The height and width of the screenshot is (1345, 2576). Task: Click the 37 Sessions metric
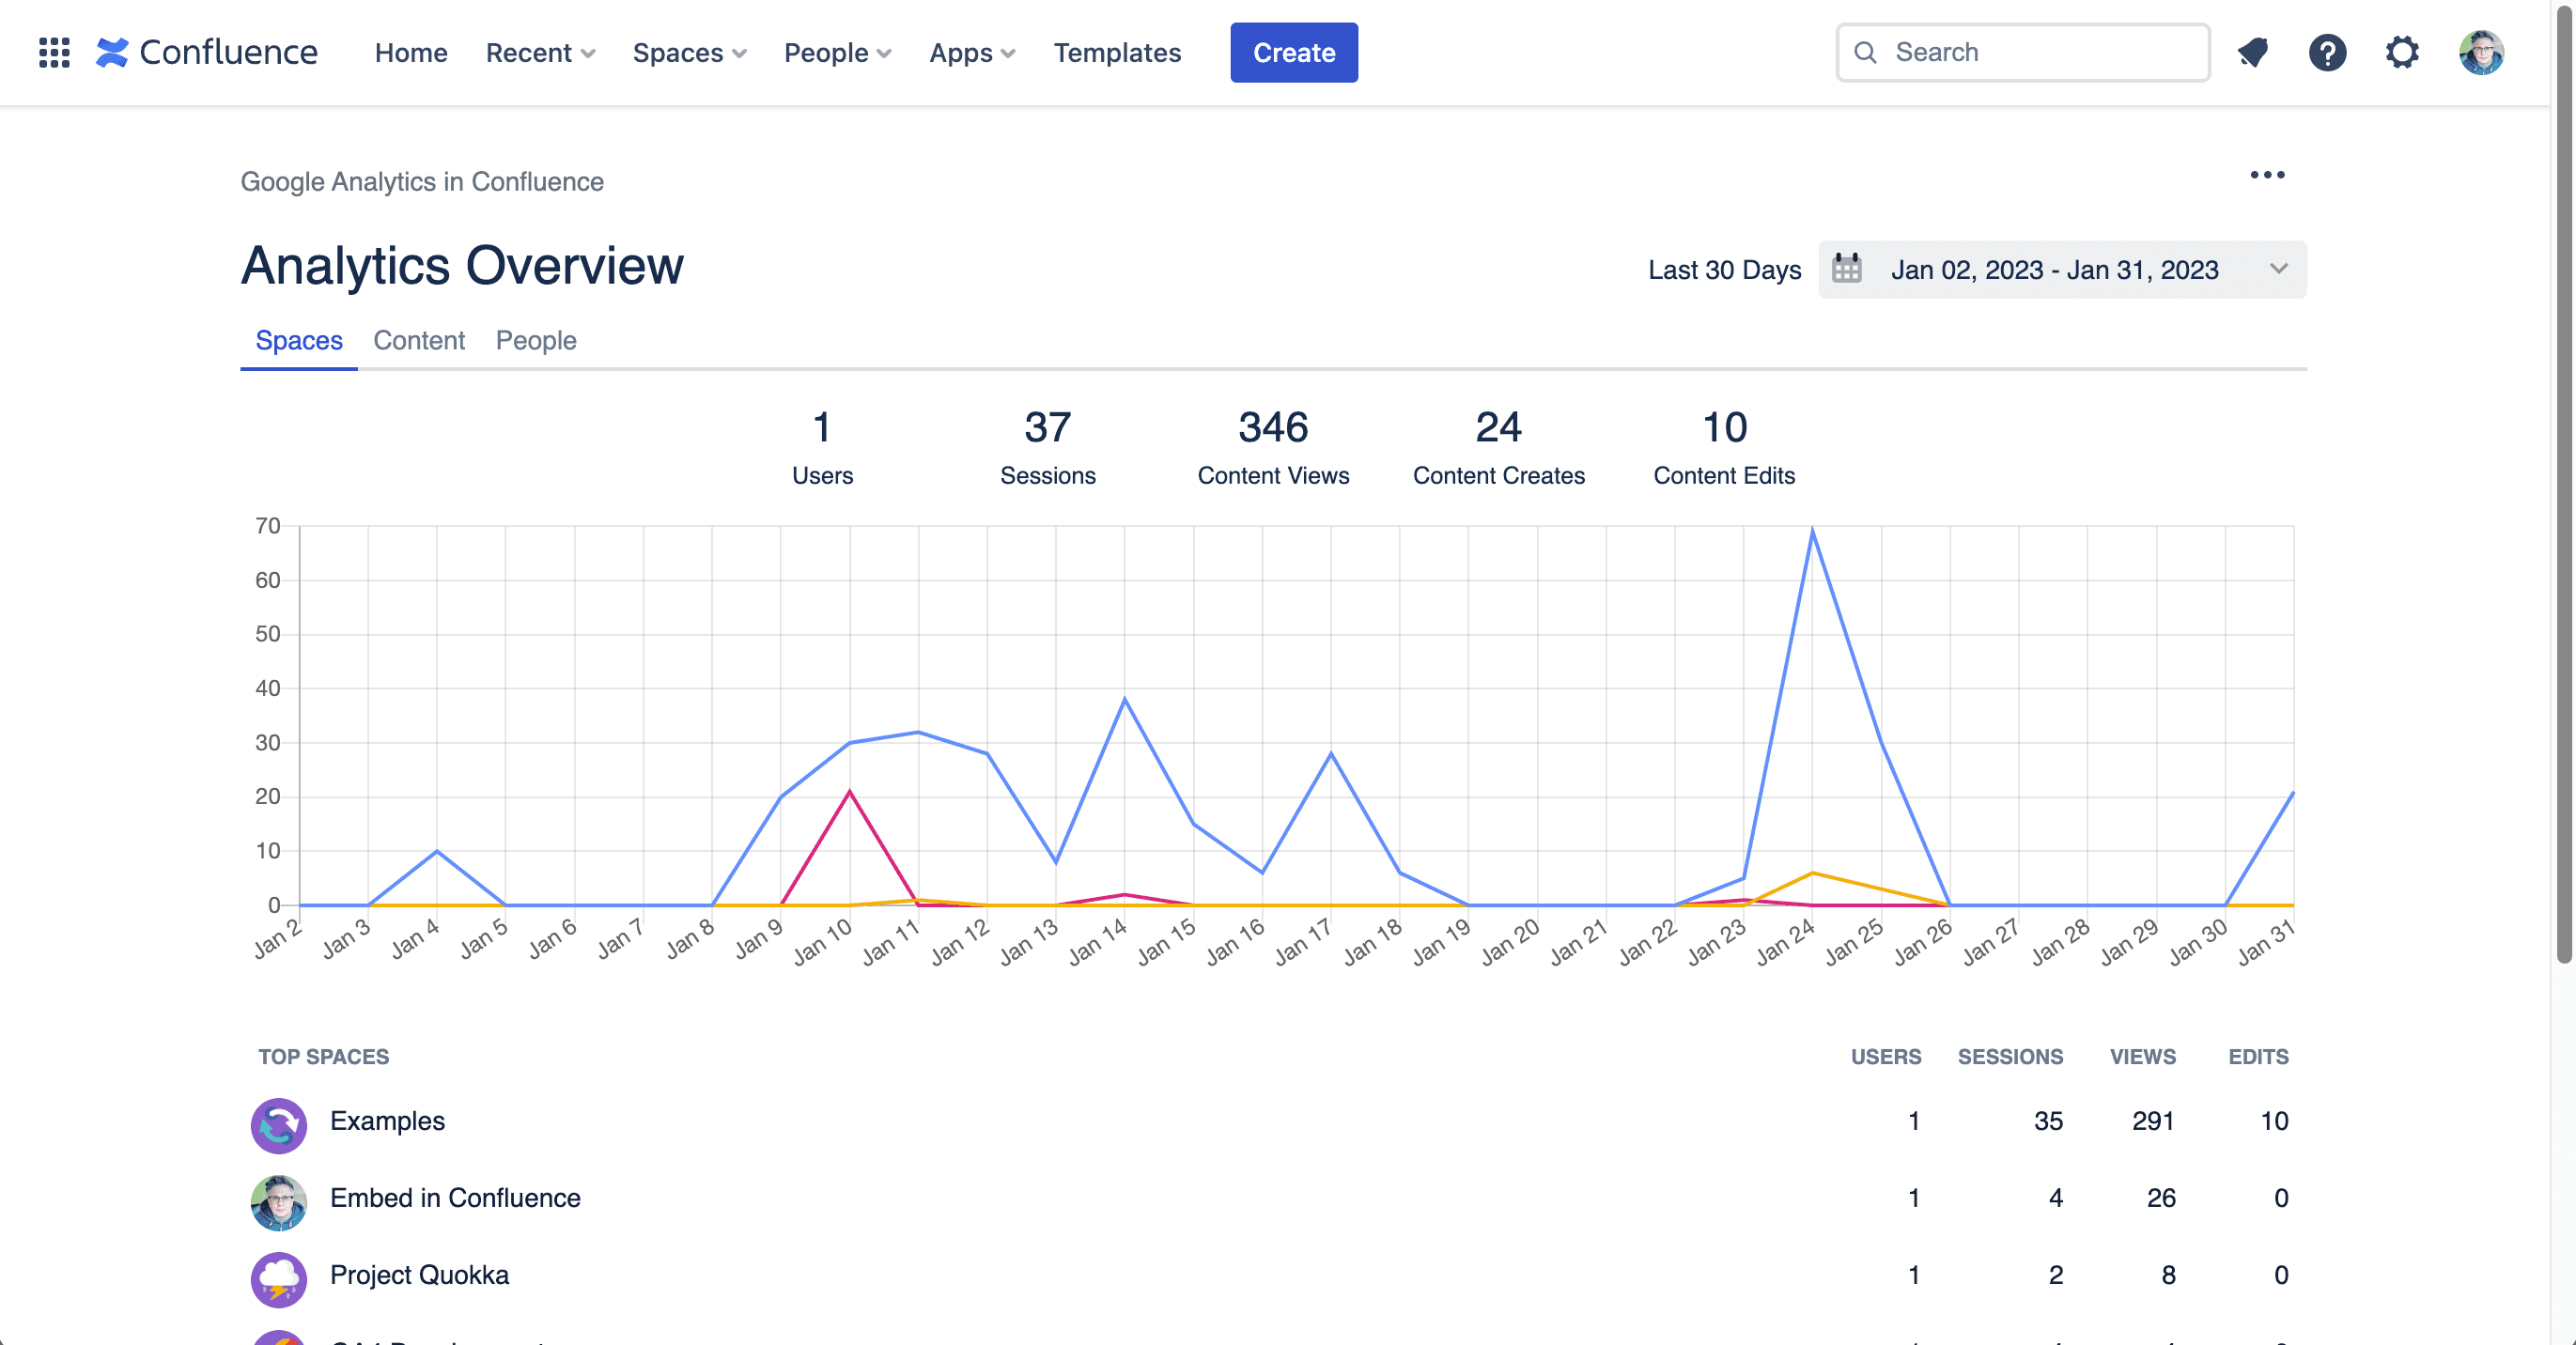pyautogui.click(x=1047, y=447)
